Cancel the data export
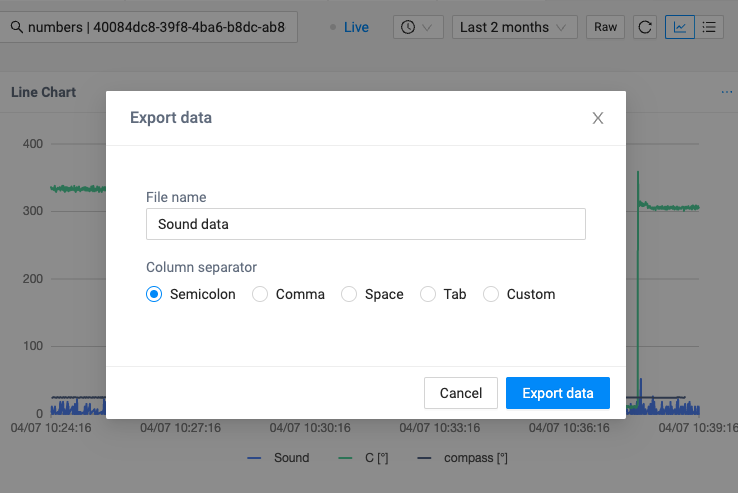 click(461, 393)
